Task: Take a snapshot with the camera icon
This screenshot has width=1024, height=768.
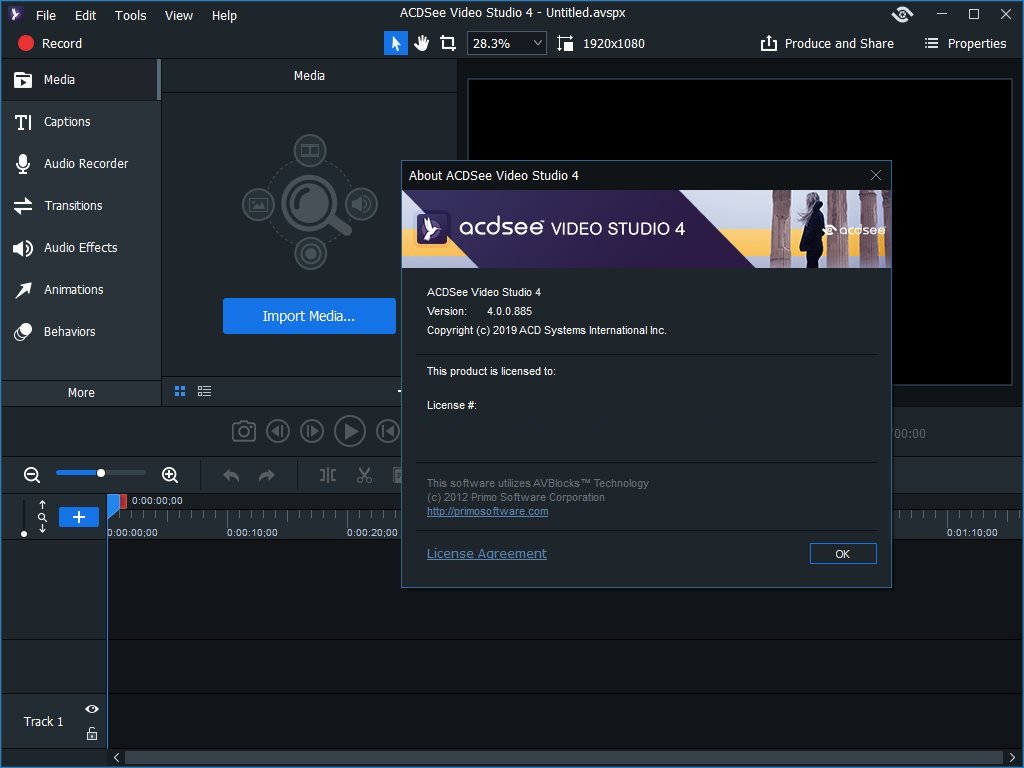Action: pyautogui.click(x=244, y=432)
